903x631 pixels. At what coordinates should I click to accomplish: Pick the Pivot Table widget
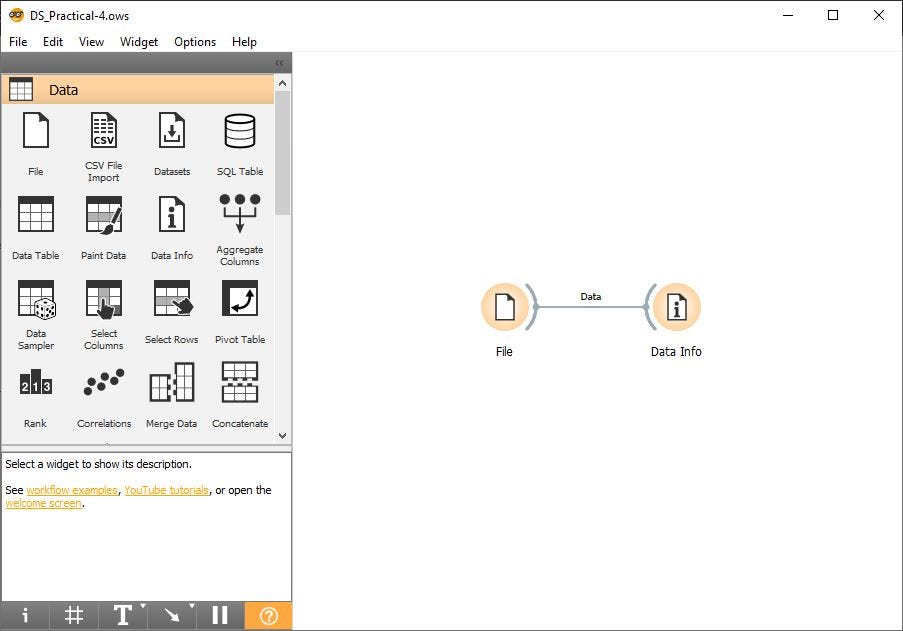(x=240, y=311)
